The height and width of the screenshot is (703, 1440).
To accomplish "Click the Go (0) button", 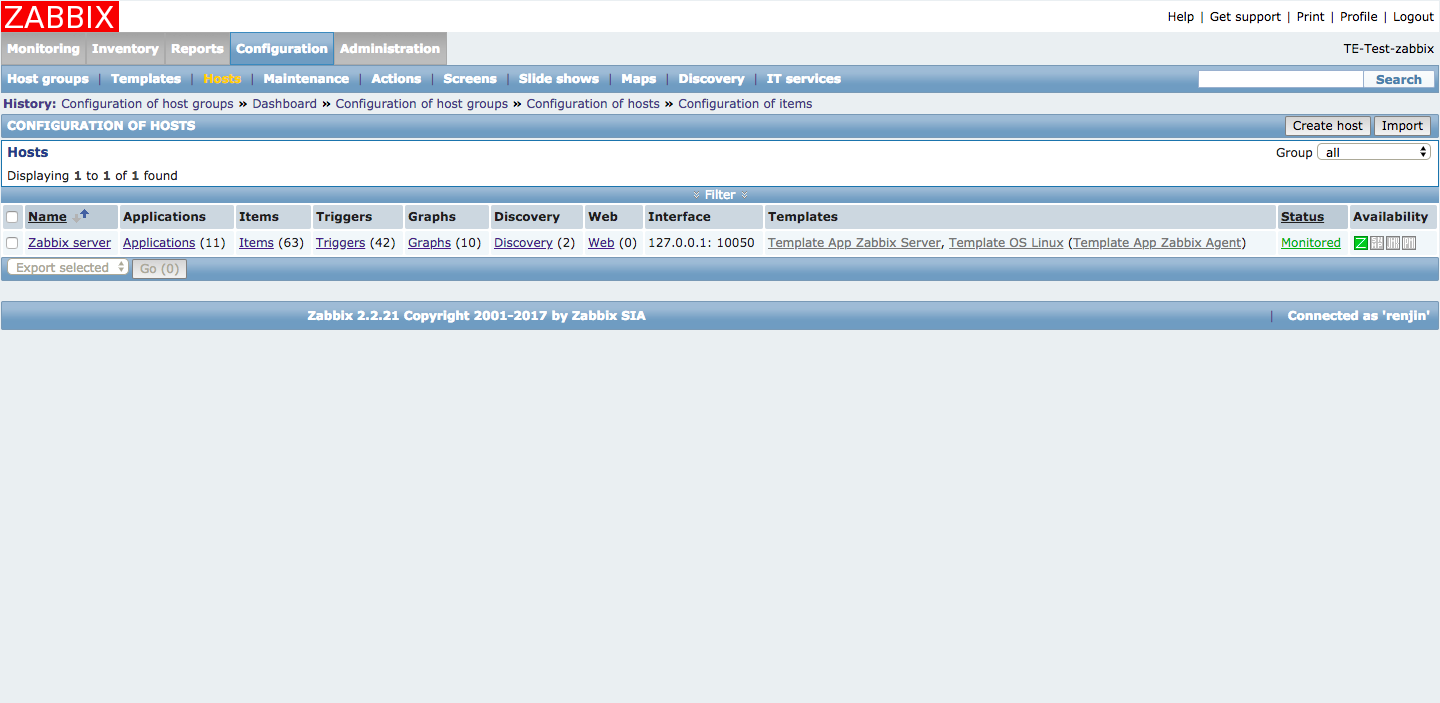I will point(159,268).
